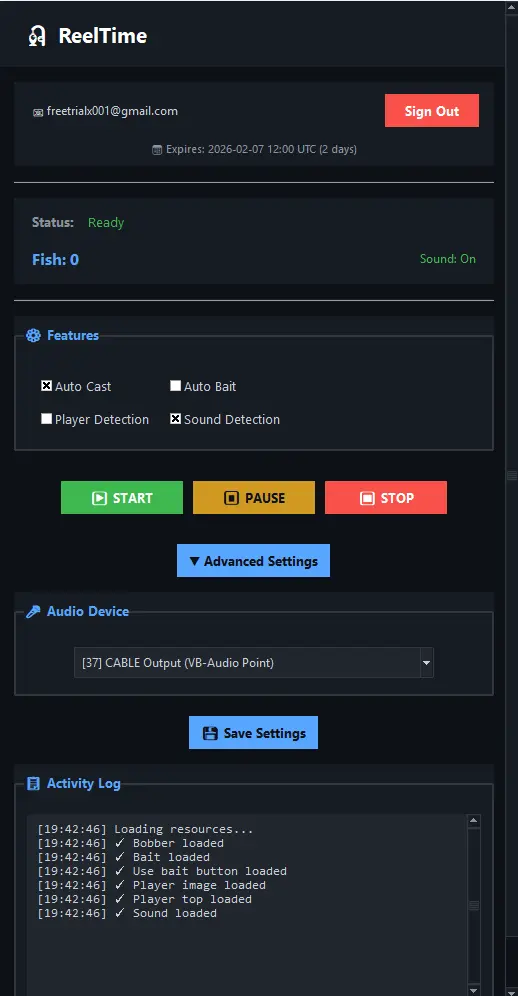The width and height of the screenshot is (518, 996).
Task: Stop the bot with STOP button
Action: [x=386, y=497]
